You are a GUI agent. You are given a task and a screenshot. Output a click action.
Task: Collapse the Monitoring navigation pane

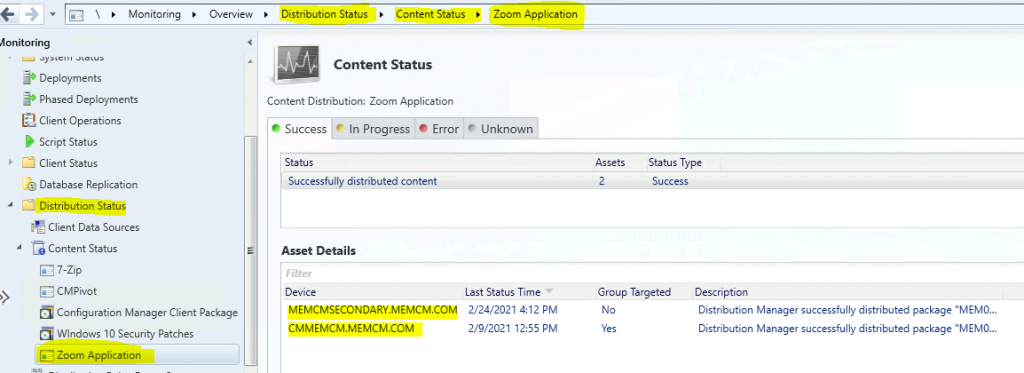click(x=249, y=42)
